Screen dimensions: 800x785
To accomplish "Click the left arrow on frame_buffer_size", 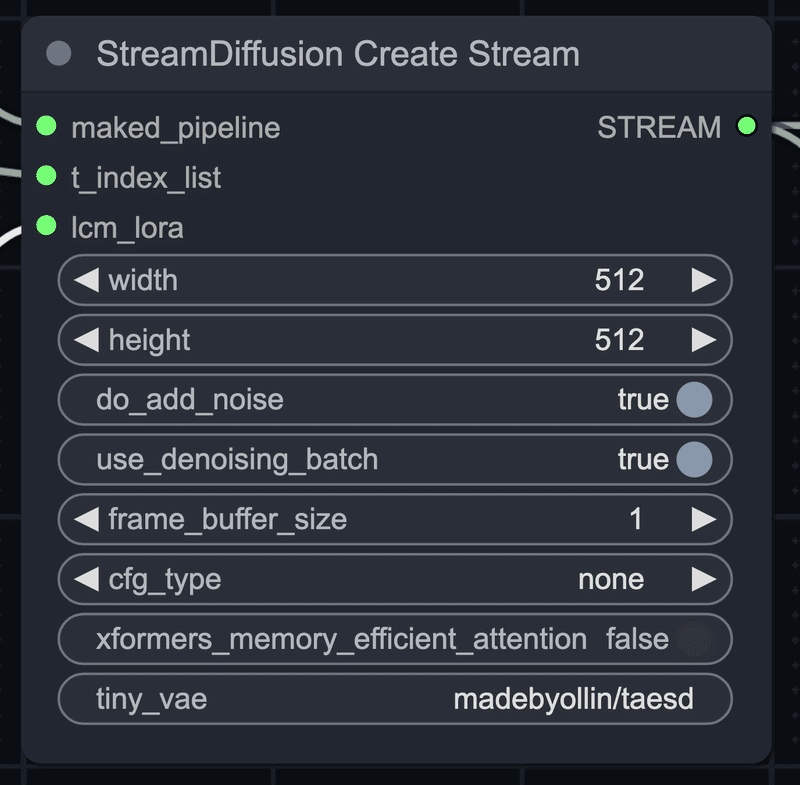I will coord(85,519).
